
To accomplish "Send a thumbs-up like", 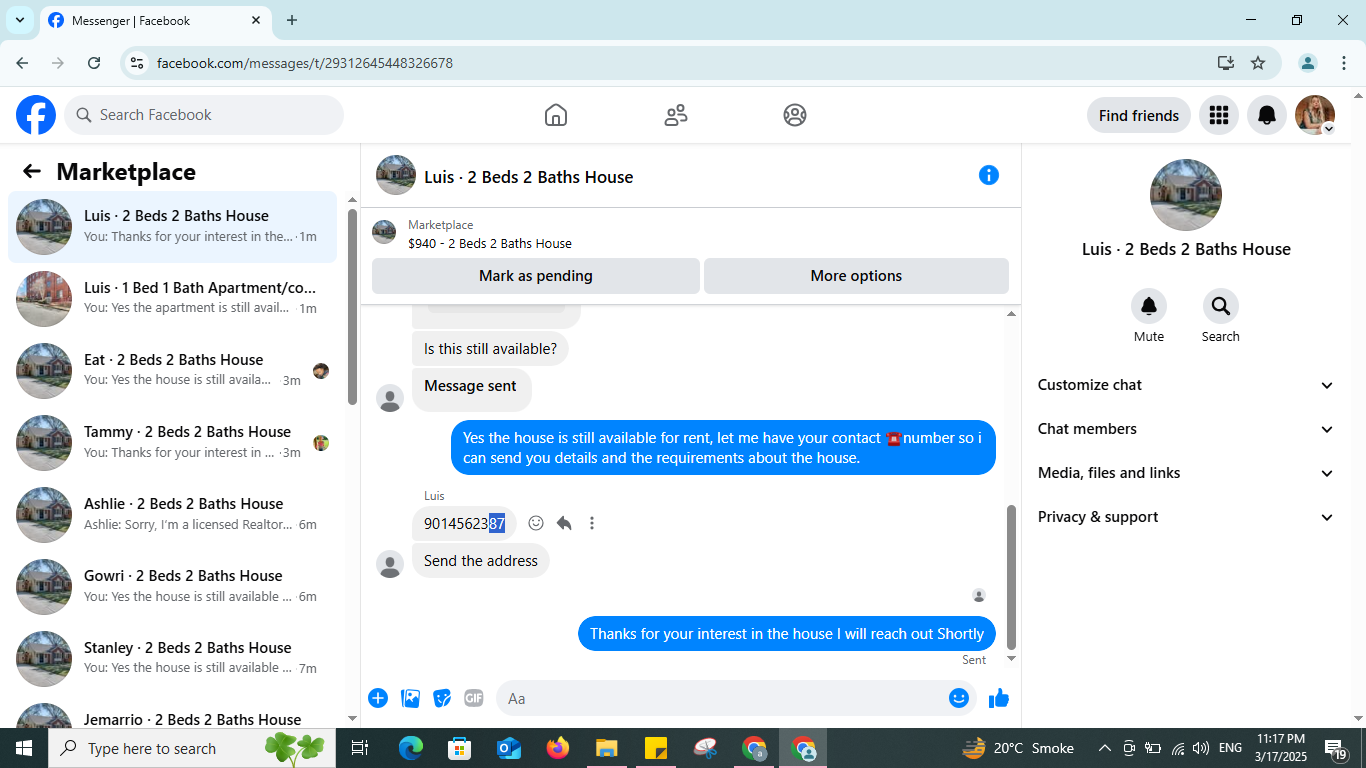I will pos(999,698).
